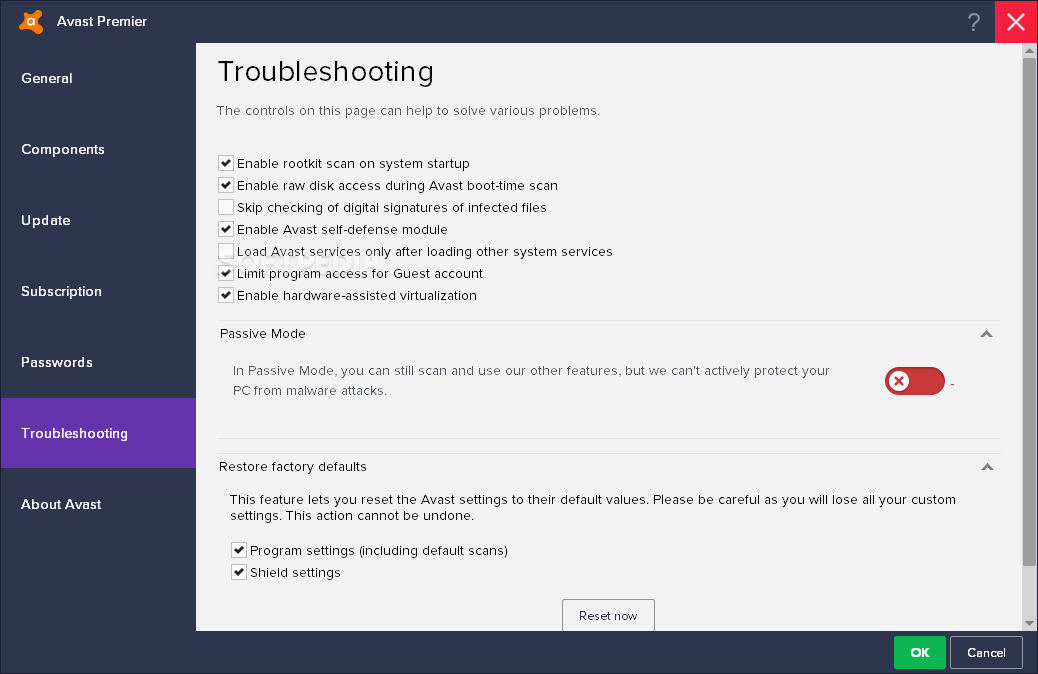Click the Cancel button
This screenshot has width=1038, height=674.
pyautogui.click(x=986, y=652)
